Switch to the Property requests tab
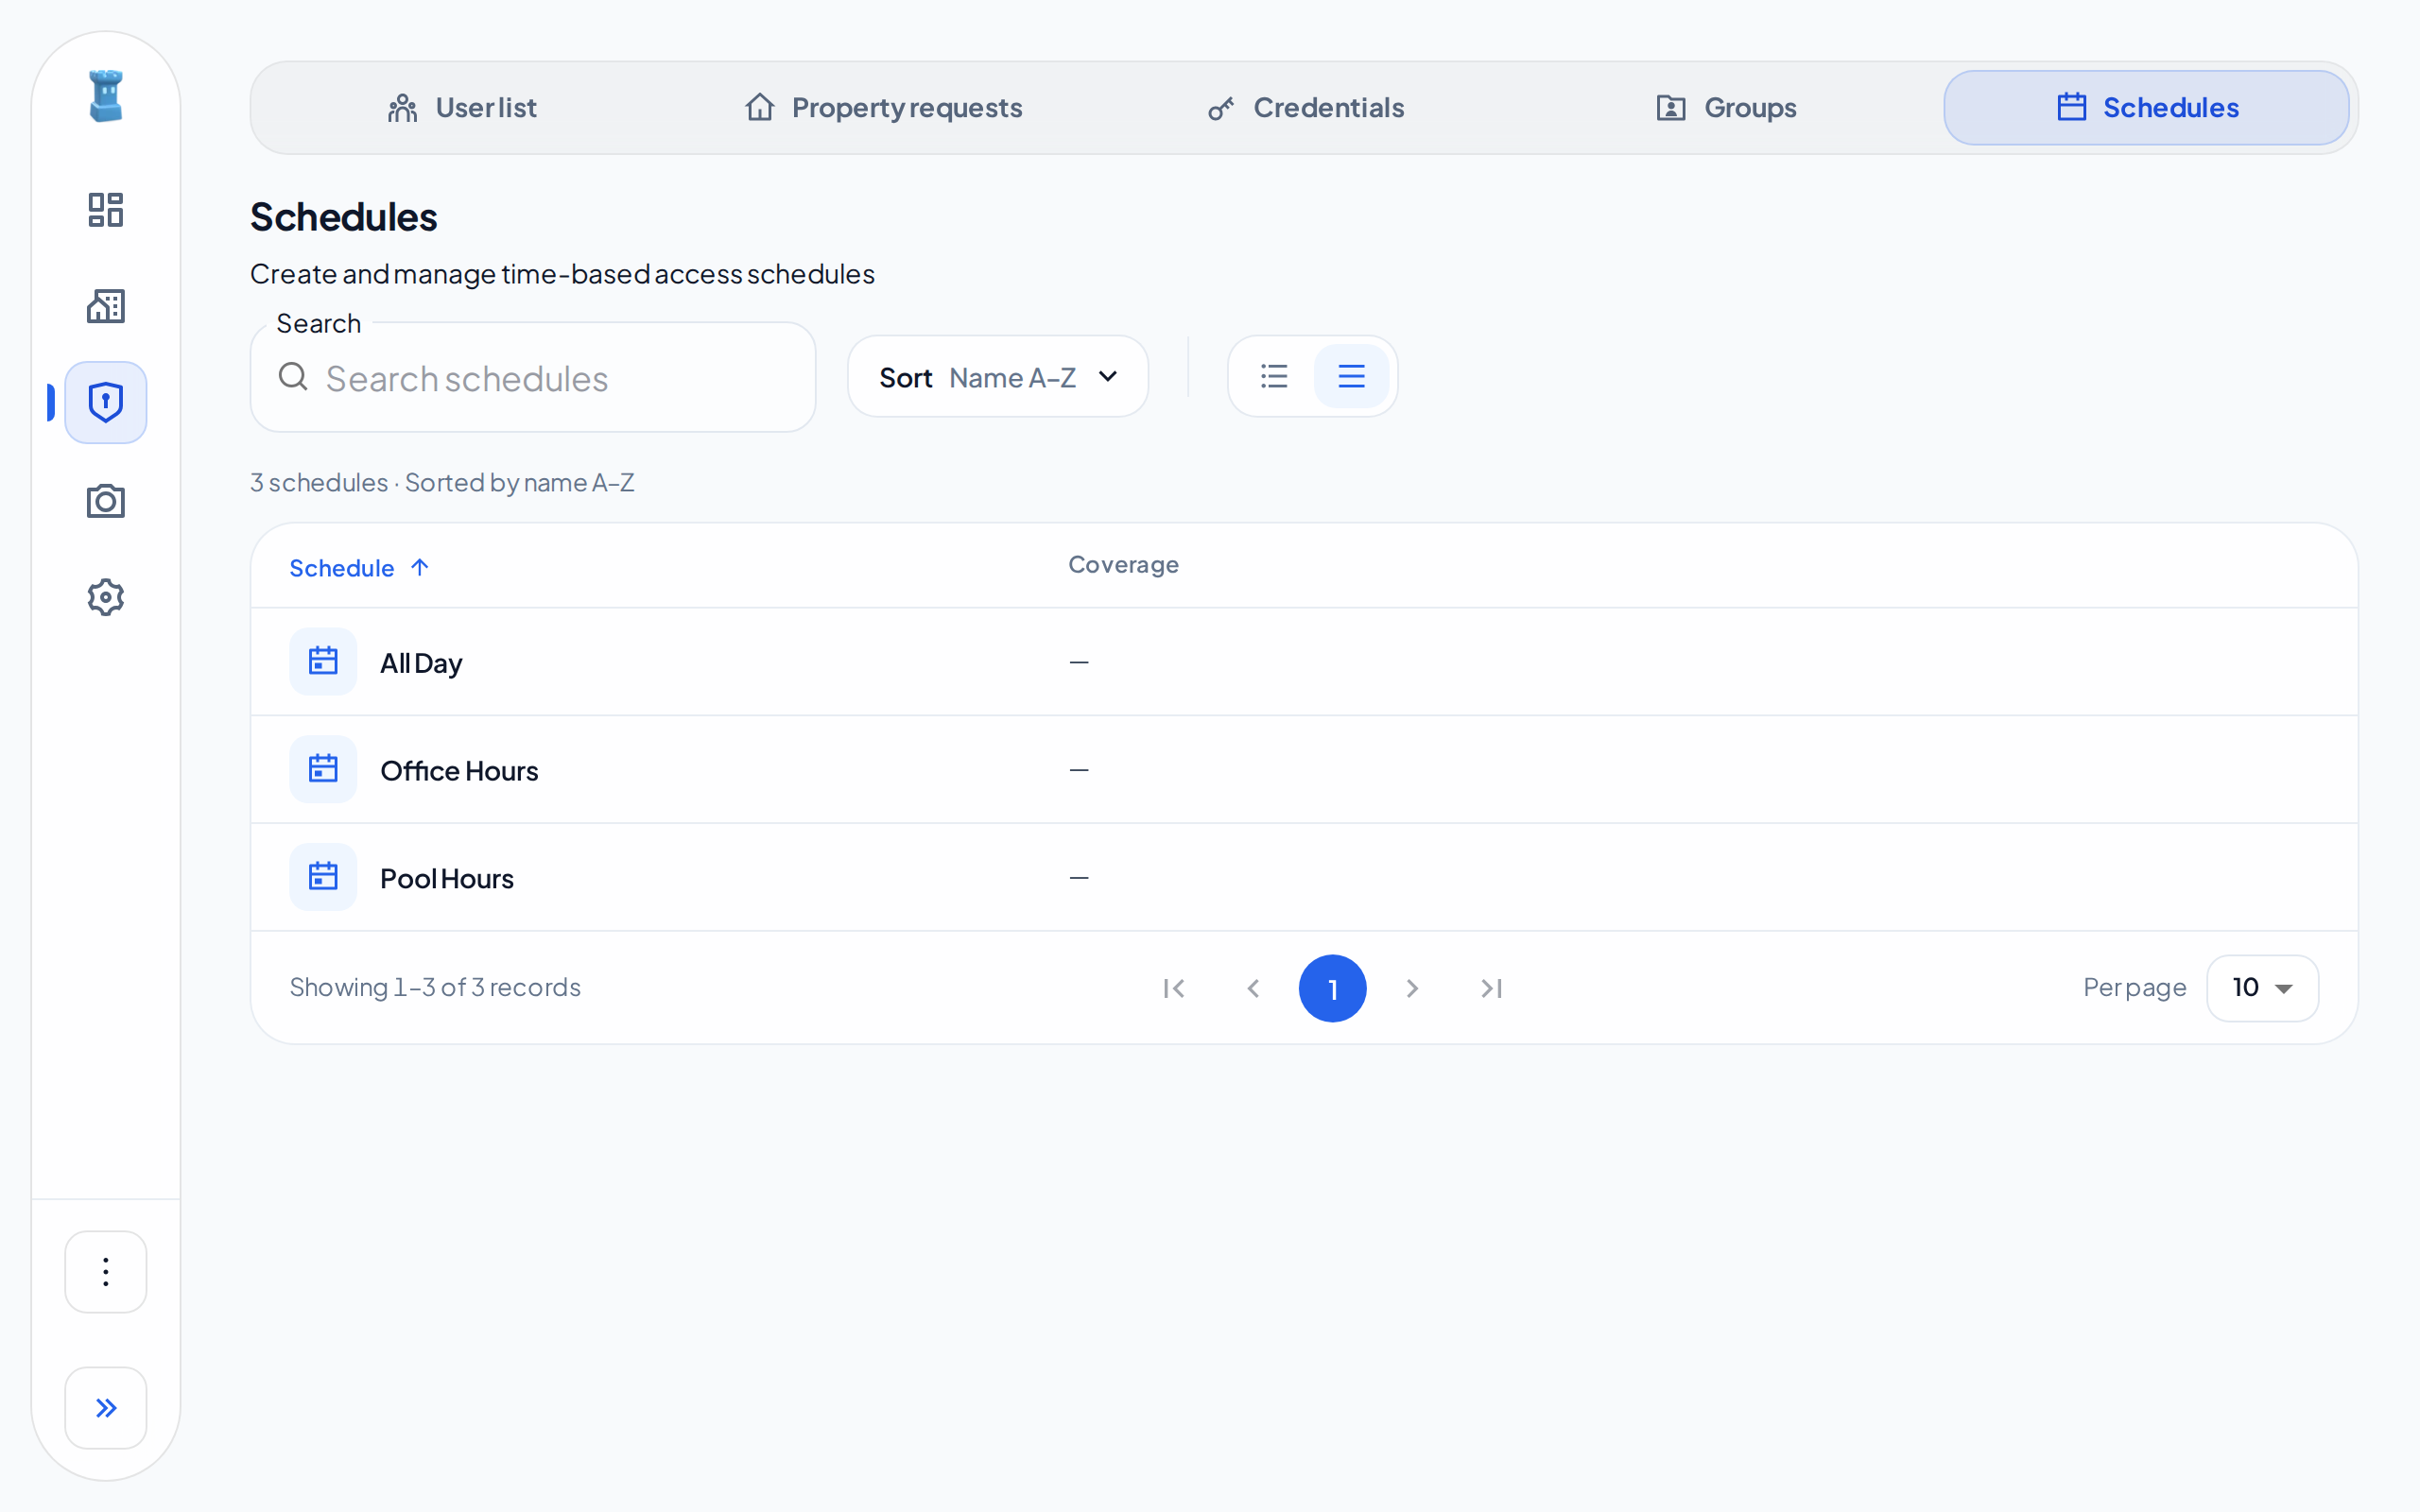Screen dimensions: 2420x1512 (884, 108)
